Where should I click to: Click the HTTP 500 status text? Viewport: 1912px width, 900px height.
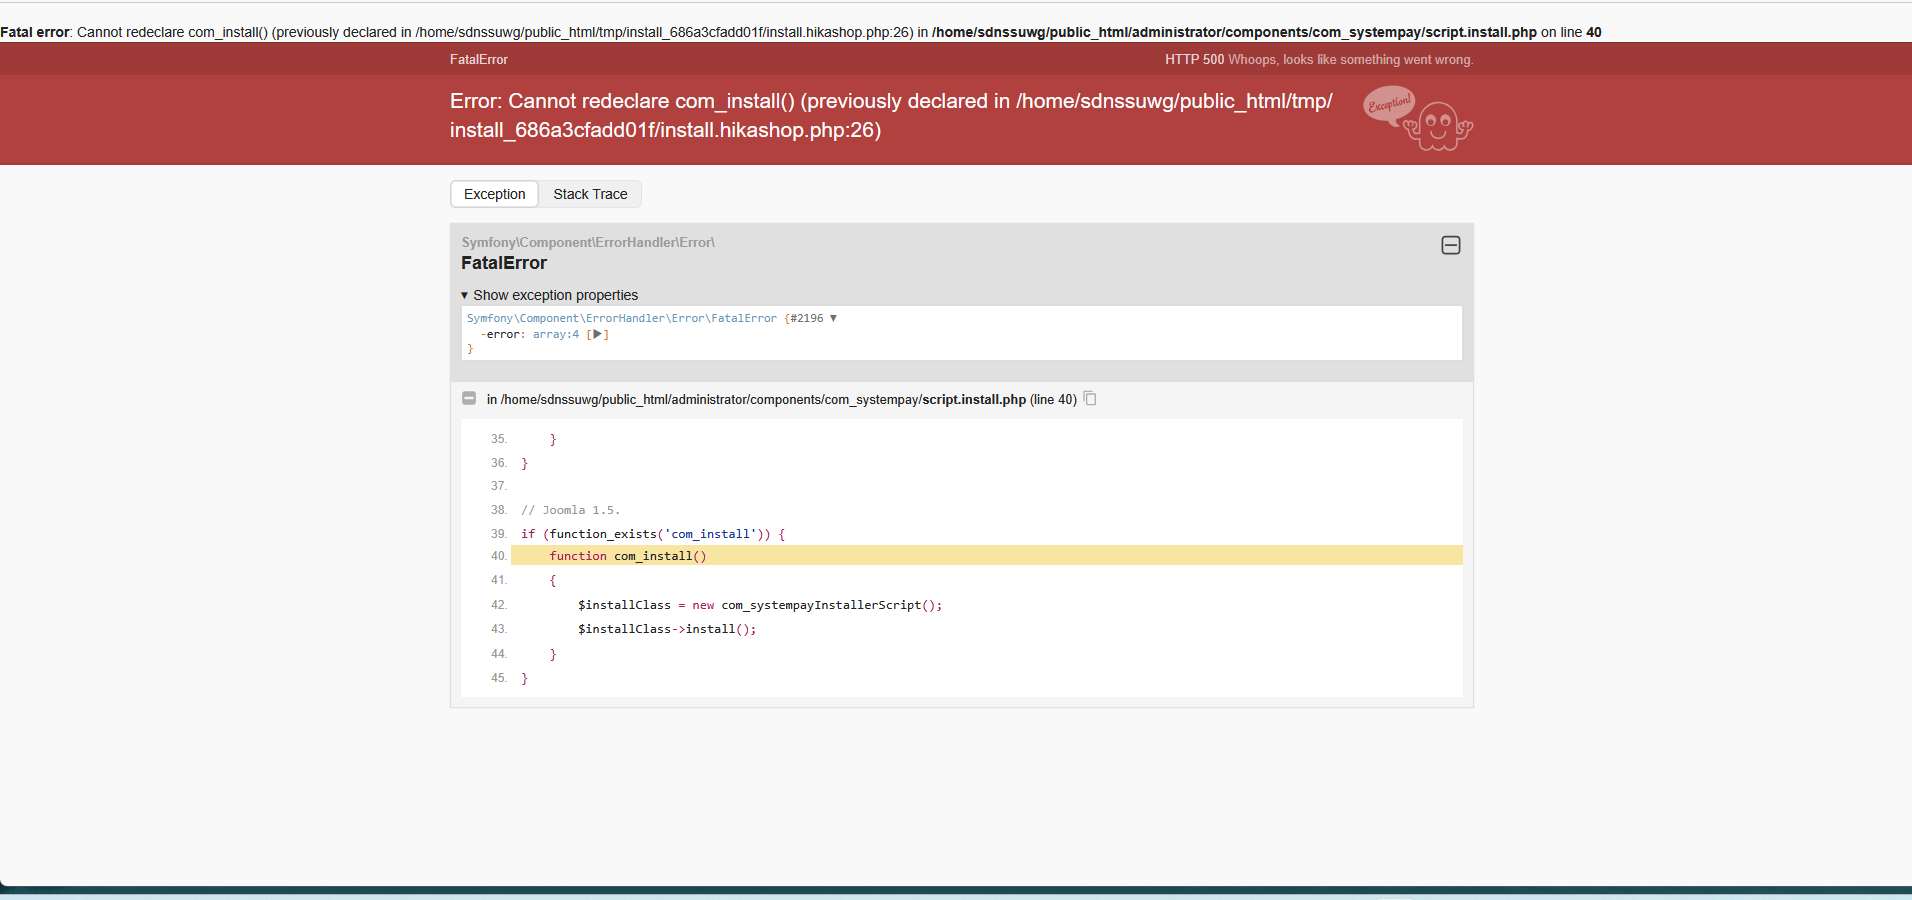click(x=1194, y=59)
